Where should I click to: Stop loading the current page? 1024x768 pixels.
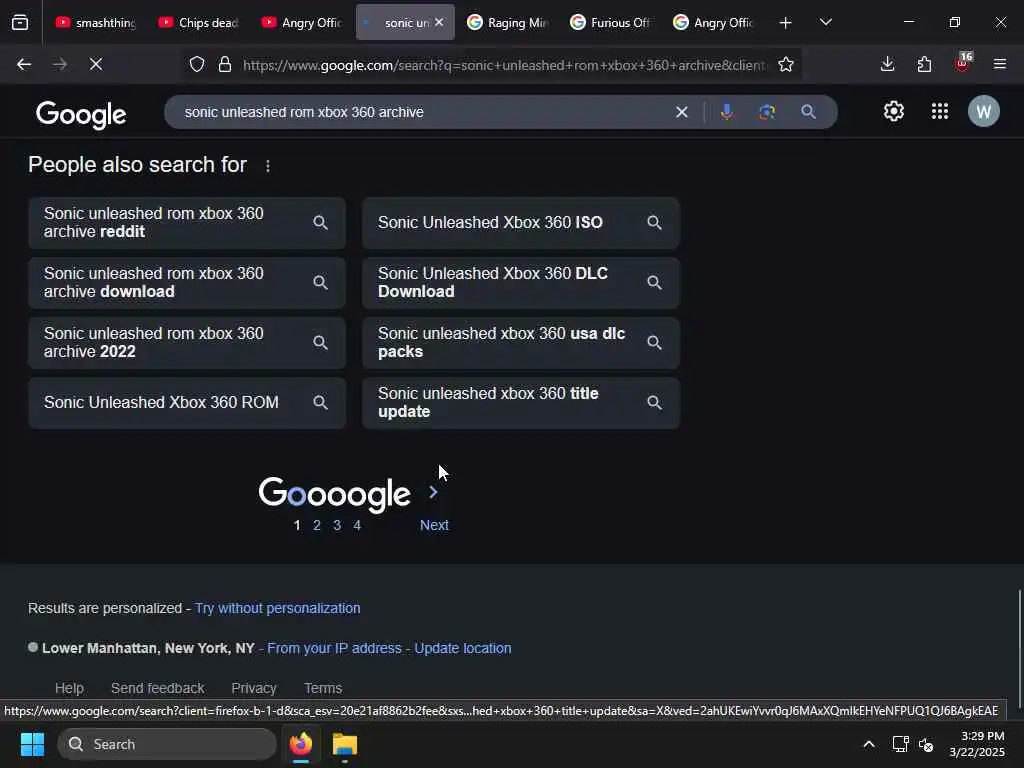coord(95,64)
